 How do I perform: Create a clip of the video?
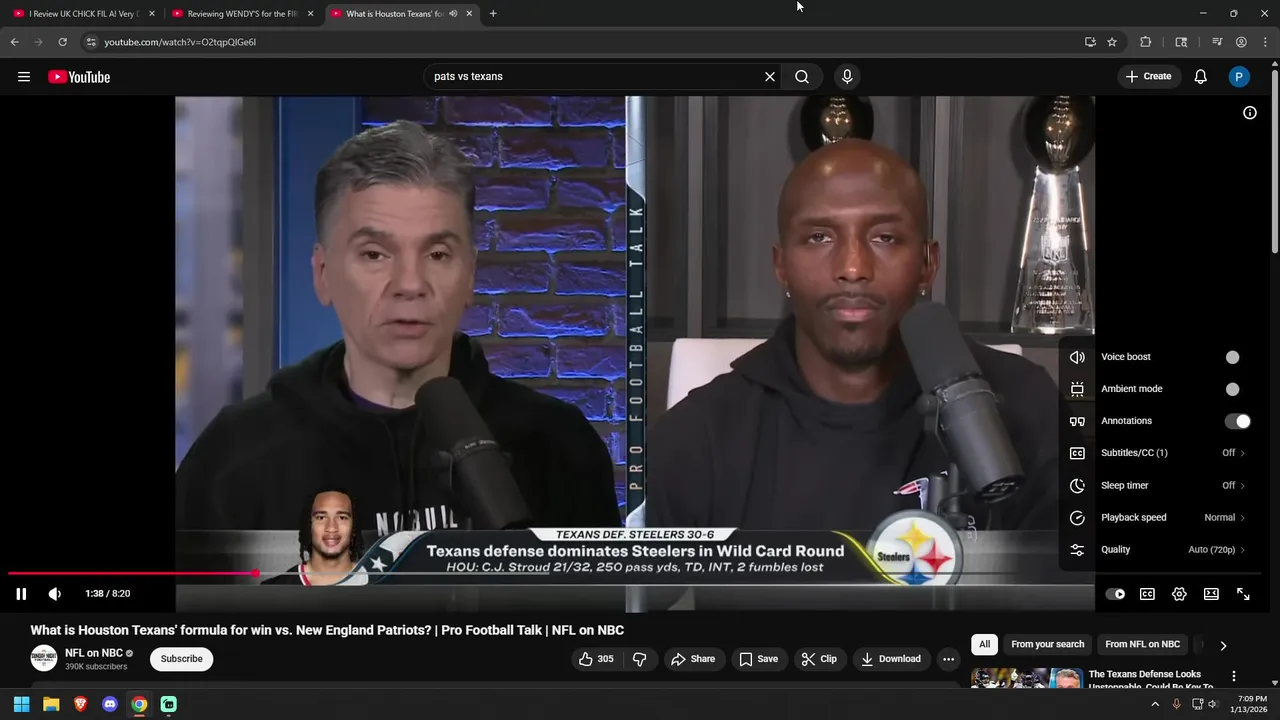tap(819, 659)
